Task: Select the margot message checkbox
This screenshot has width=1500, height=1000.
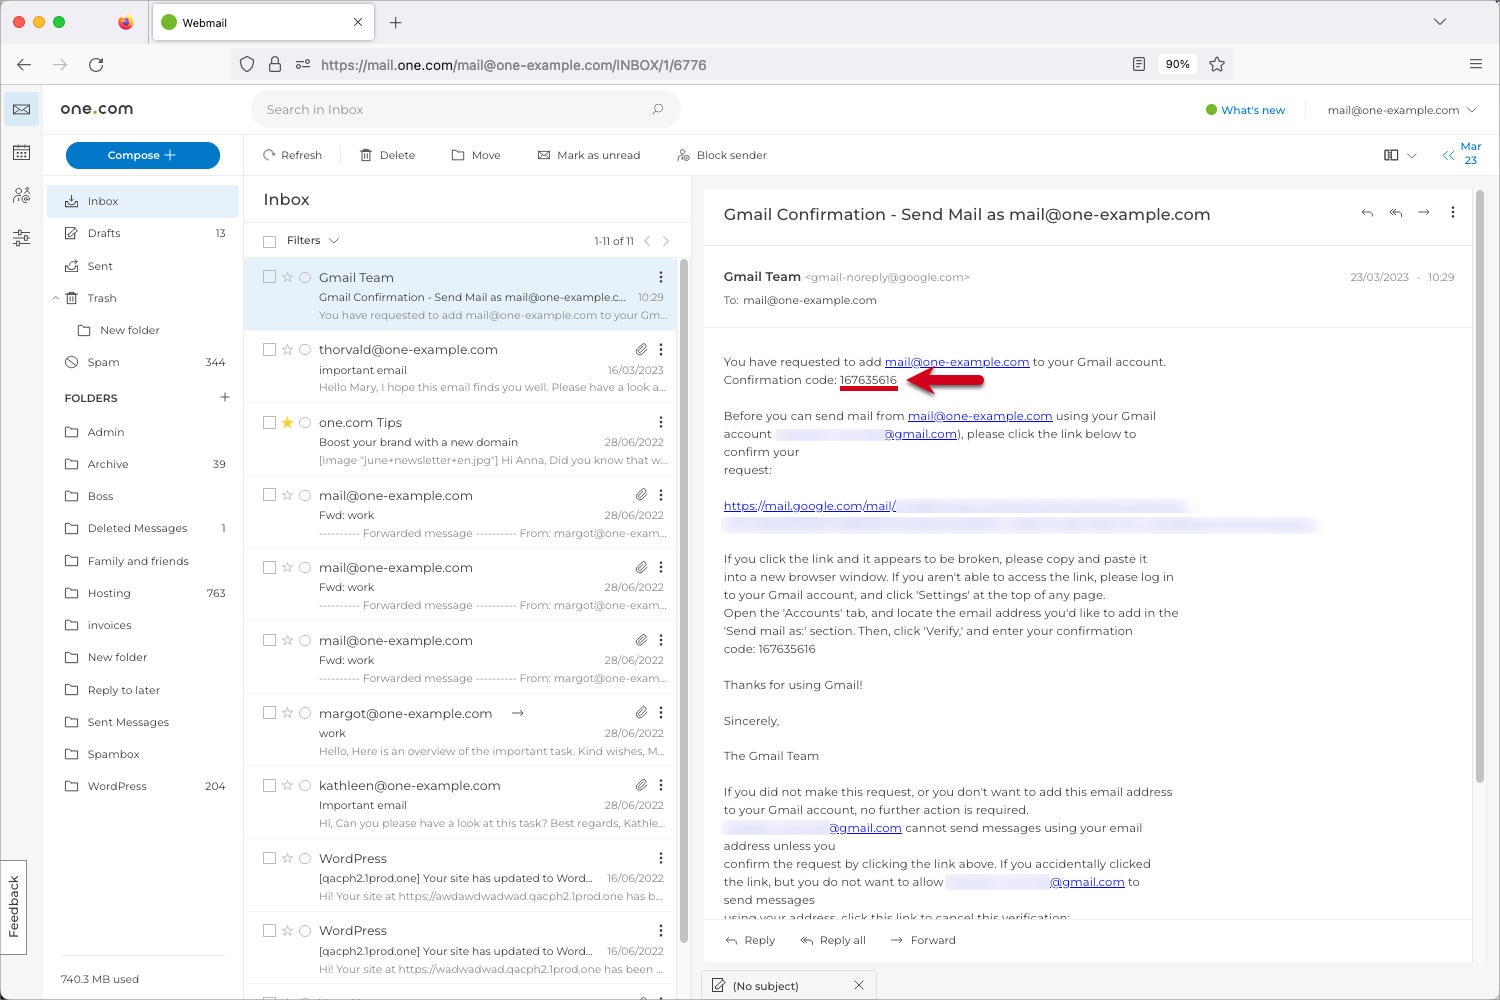Action: (269, 713)
